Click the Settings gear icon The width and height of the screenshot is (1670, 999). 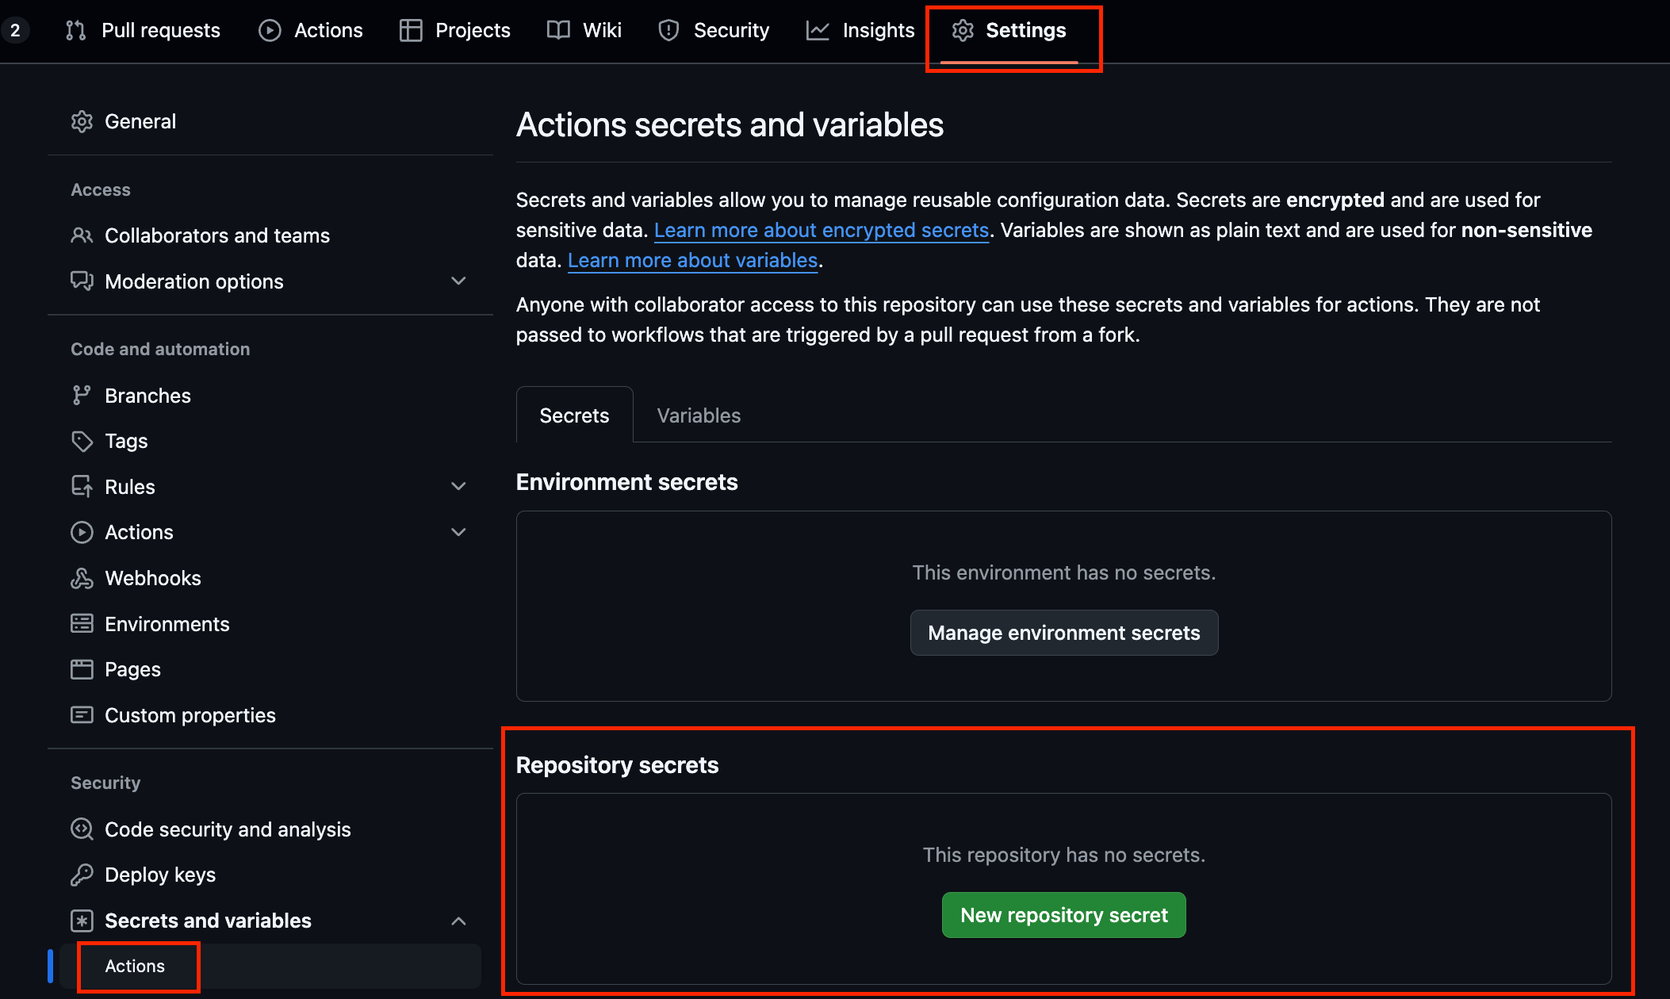pyautogui.click(x=962, y=30)
